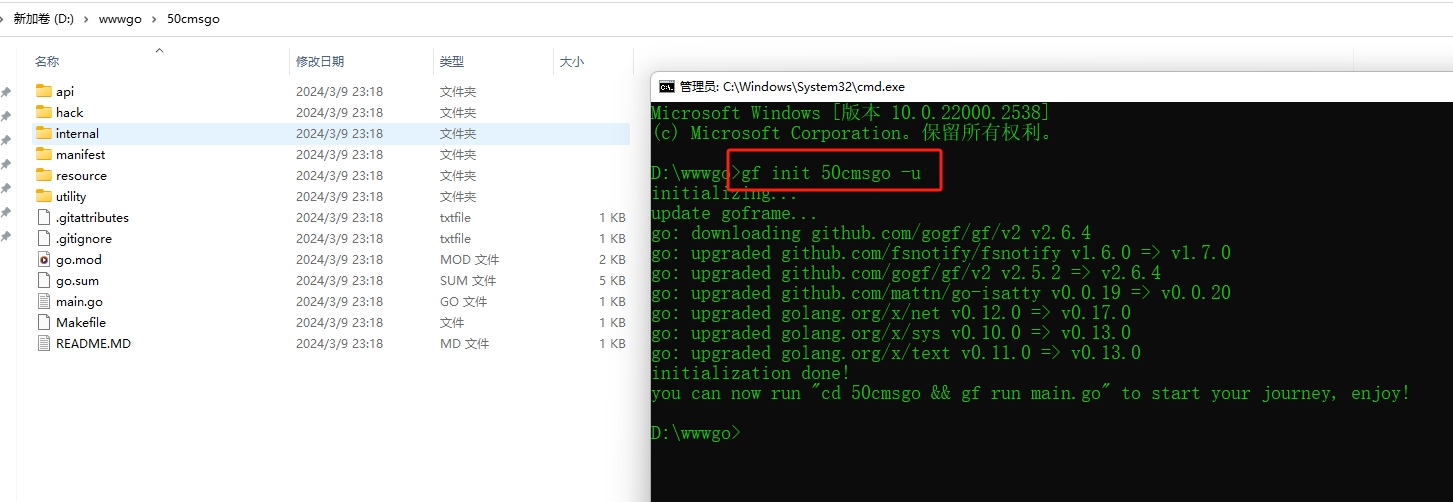
Task: Click the cmd.exe window title icon
Action: pyautogui.click(x=666, y=86)
